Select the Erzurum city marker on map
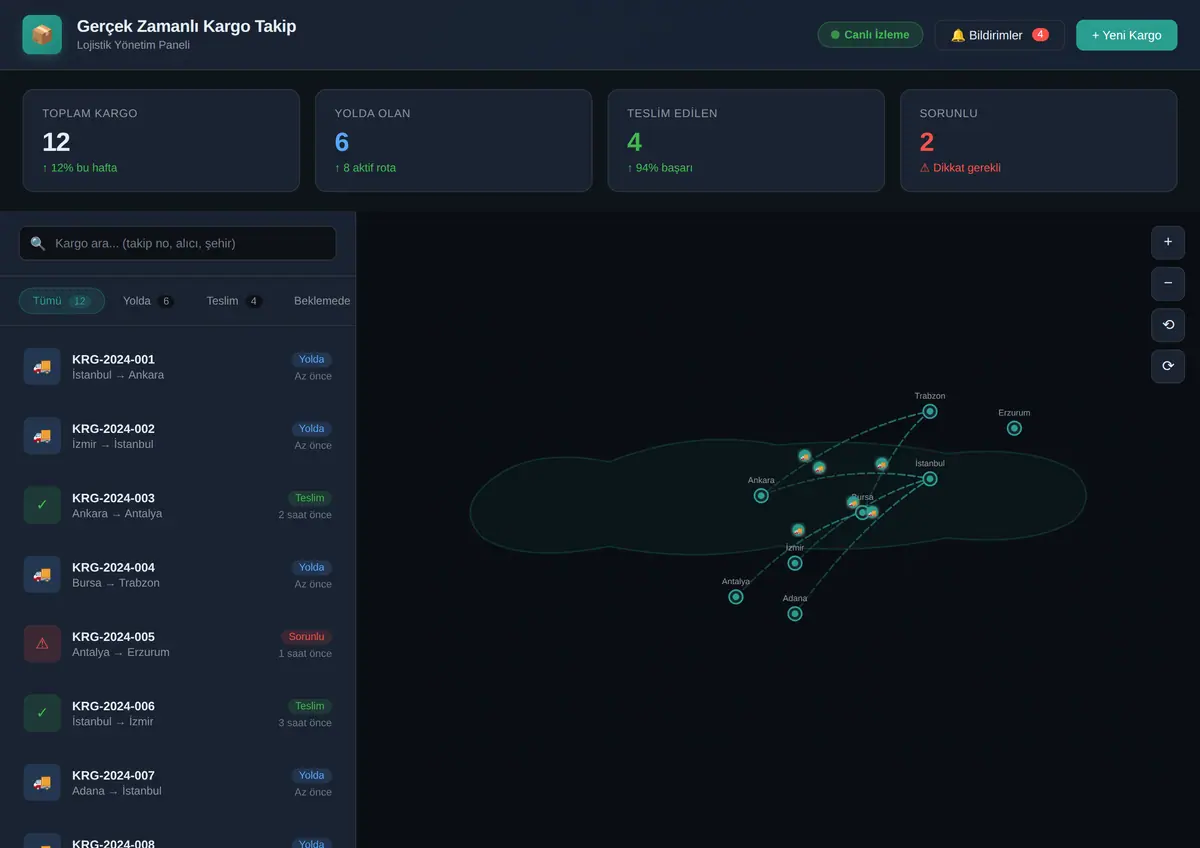This screenshot has height=848, width=1200. pos(1014,428)
